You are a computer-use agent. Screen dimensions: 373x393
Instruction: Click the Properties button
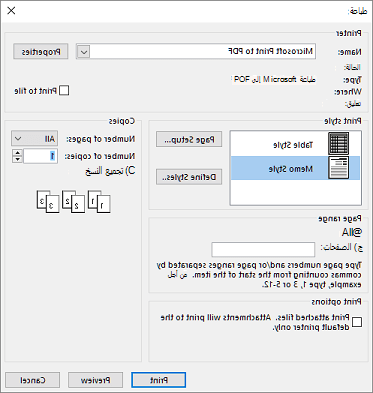41,52
